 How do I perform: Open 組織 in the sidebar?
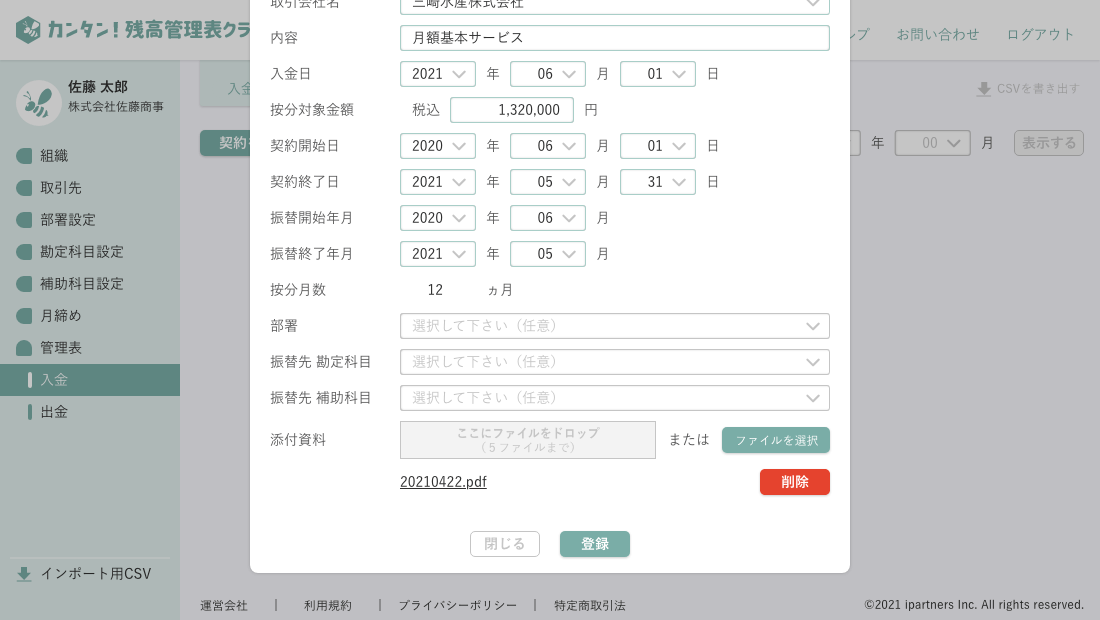click(55, 156)
